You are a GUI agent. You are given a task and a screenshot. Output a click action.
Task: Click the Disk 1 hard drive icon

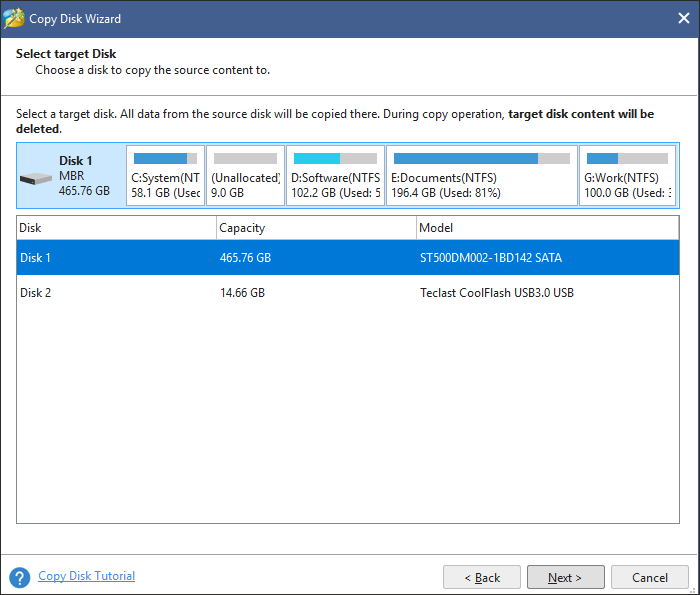pos(36,179)
